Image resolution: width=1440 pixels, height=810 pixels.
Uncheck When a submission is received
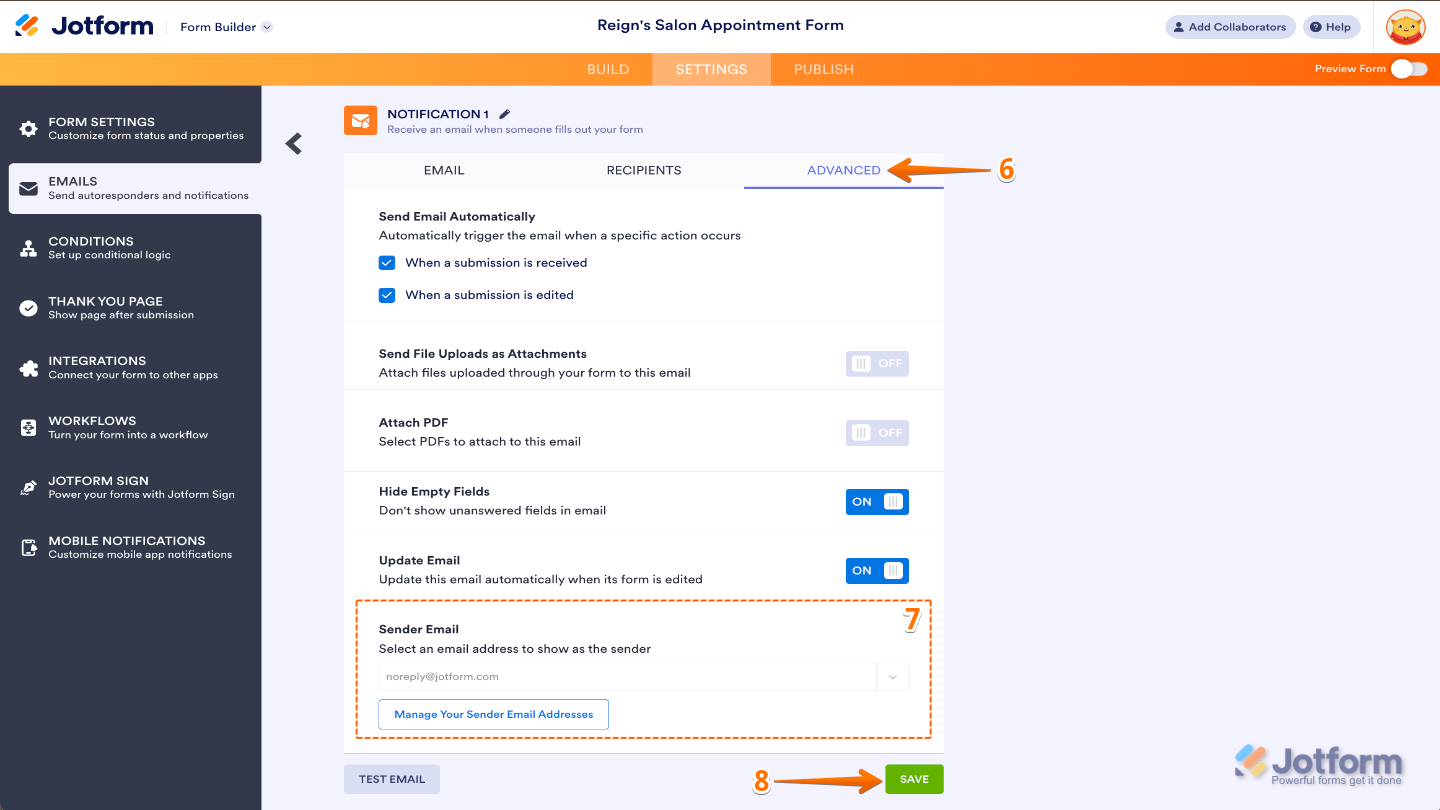click(387, 263)
